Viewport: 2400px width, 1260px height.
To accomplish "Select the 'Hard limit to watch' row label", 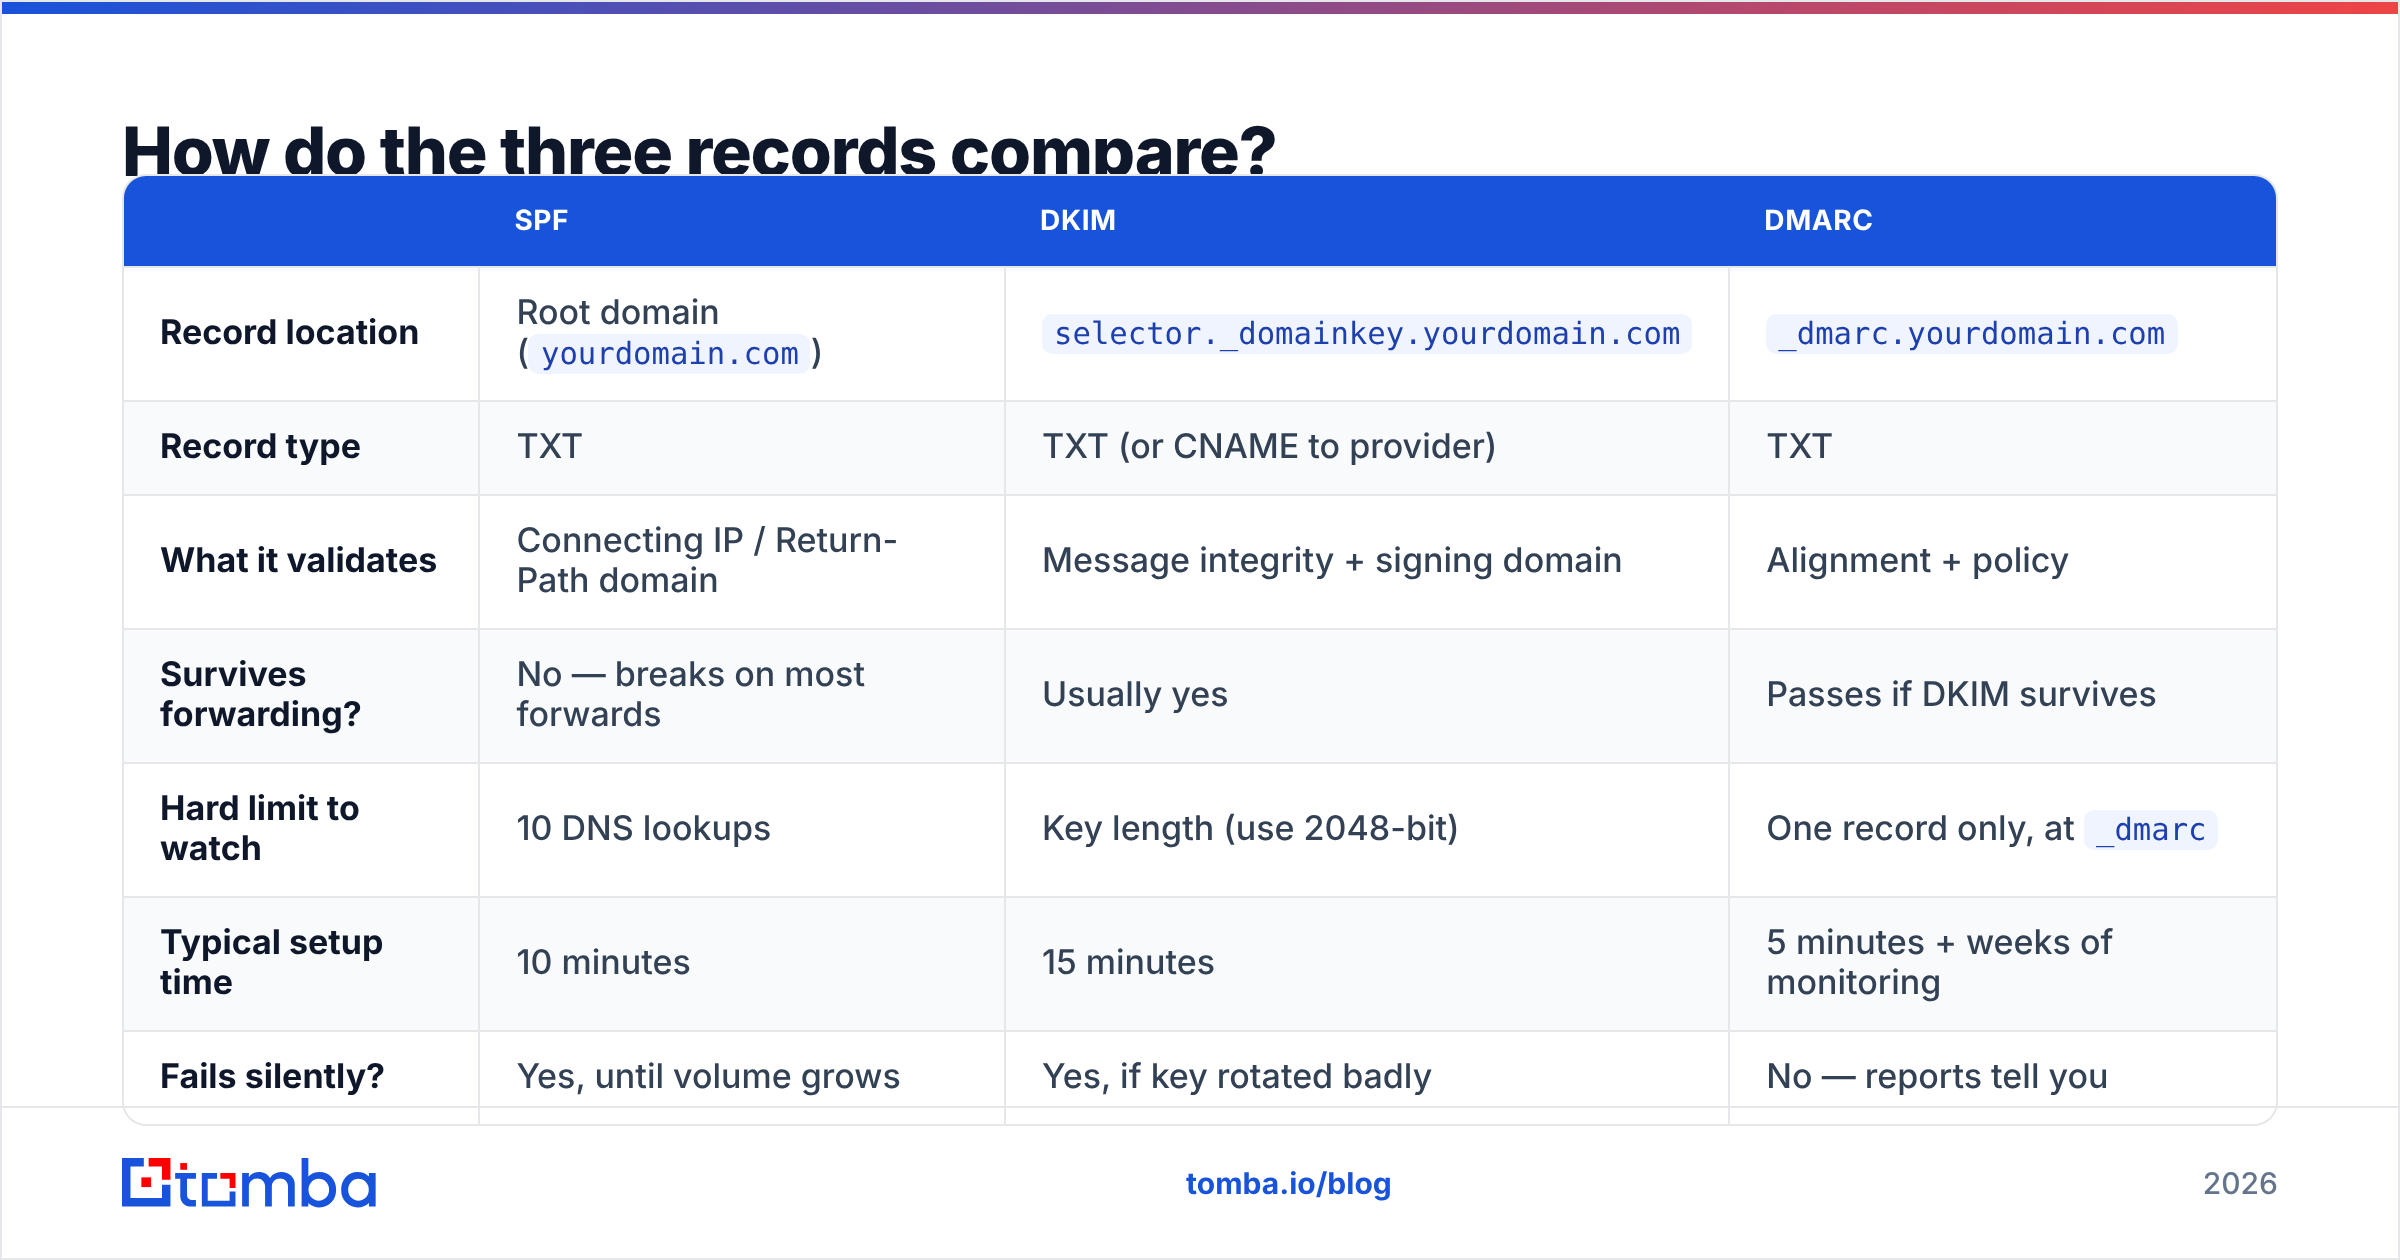I will [259, 829].
